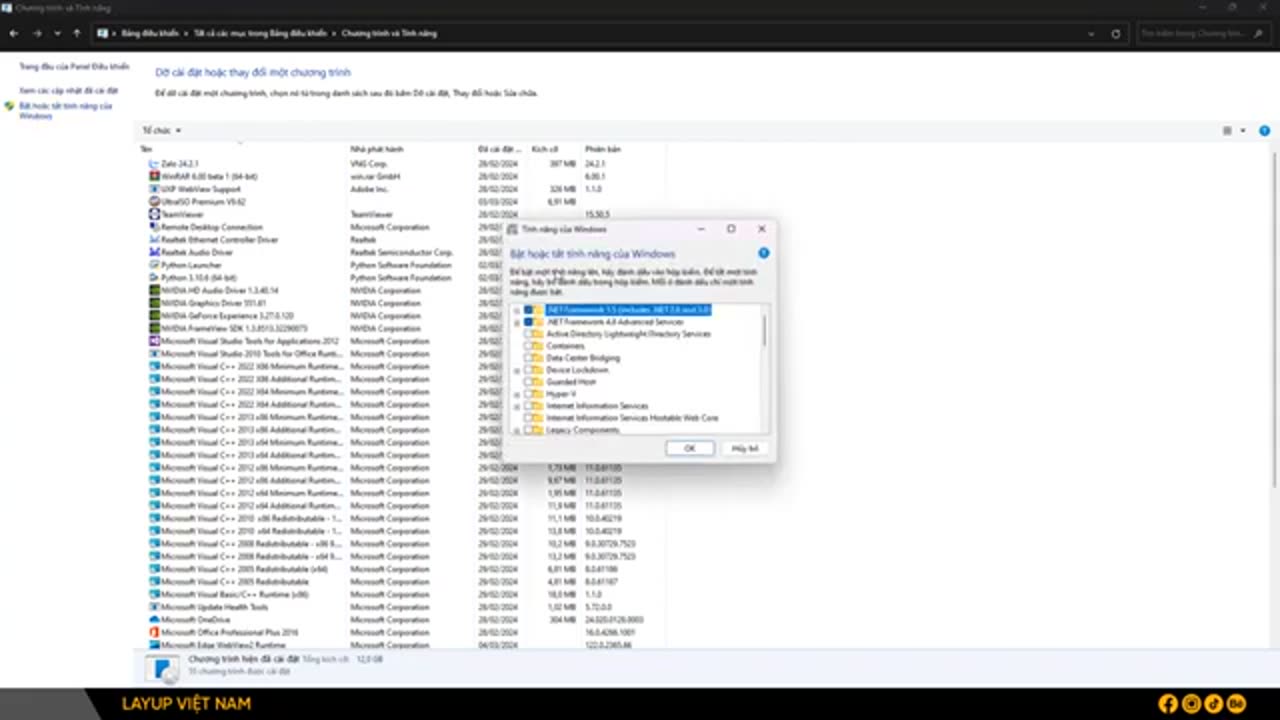Click the UXP WebView Support icon
The image size is (1280, 720).
pyautogui.click(x=154, y=189)
